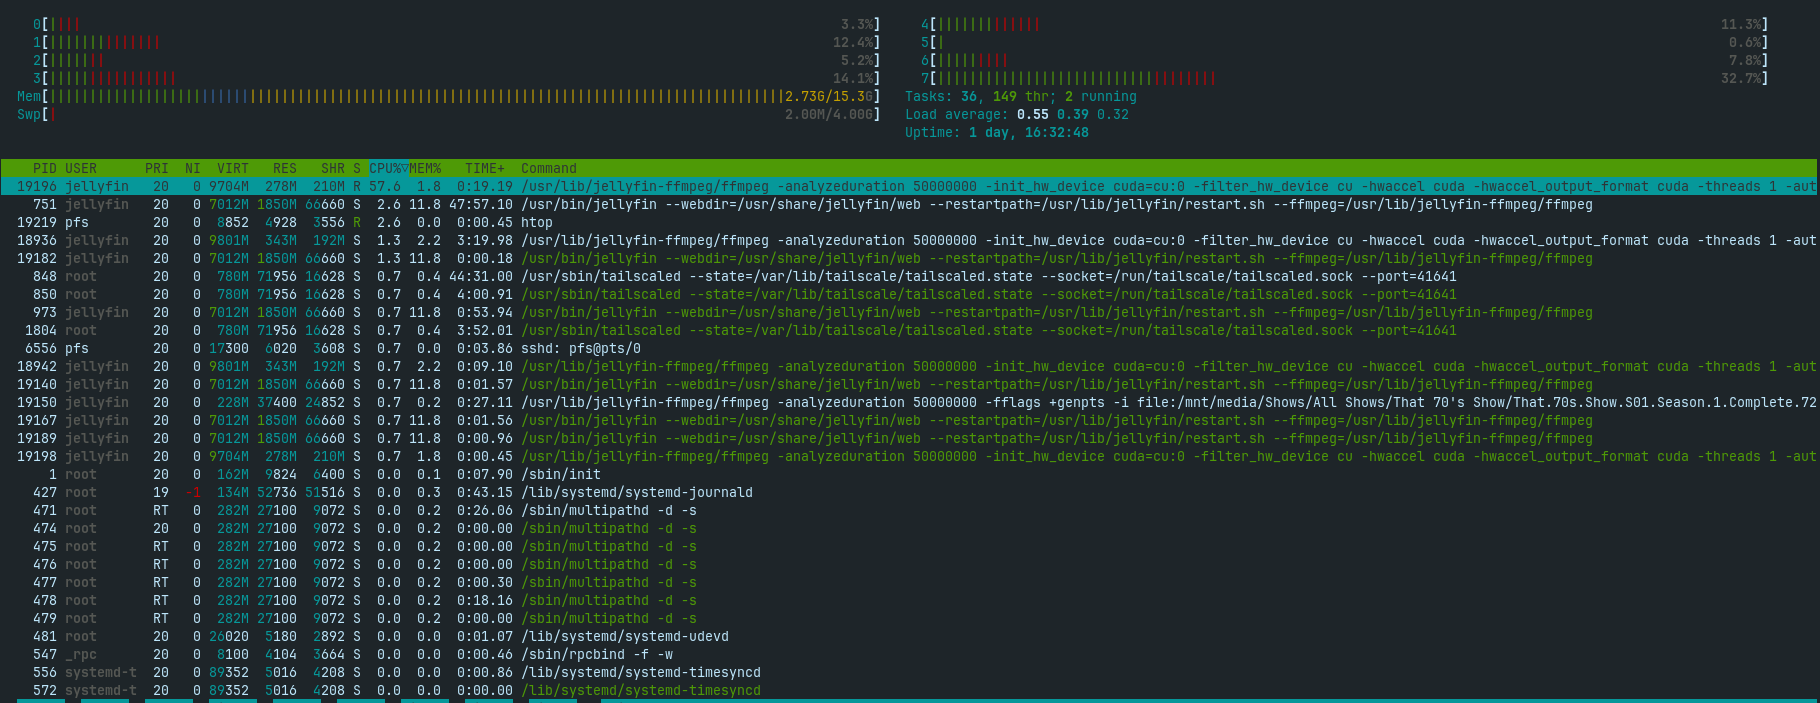Sort by the RES column header

click(x=284, y=168)
